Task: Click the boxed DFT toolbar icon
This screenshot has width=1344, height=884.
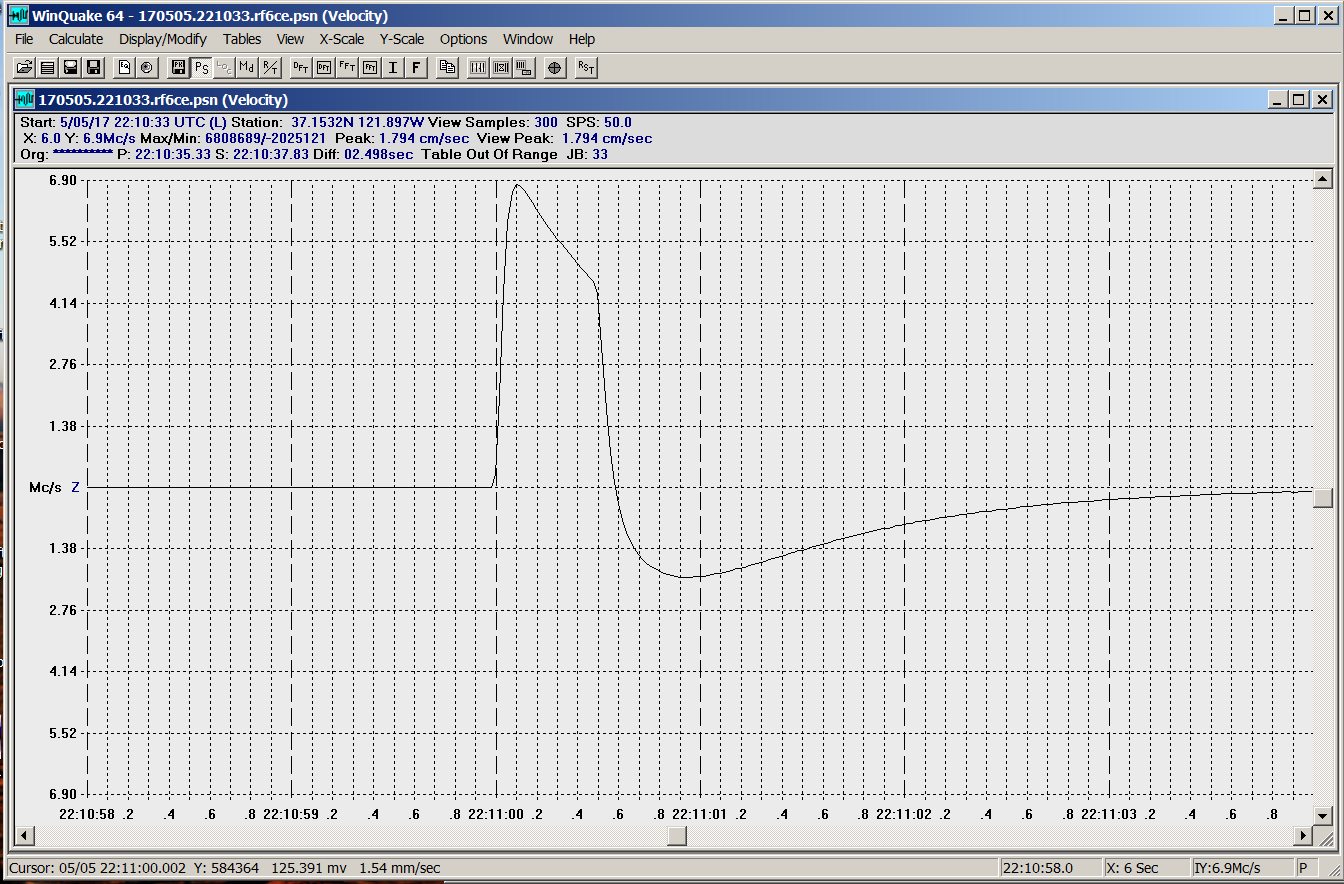Action: [x=323, y=67]
